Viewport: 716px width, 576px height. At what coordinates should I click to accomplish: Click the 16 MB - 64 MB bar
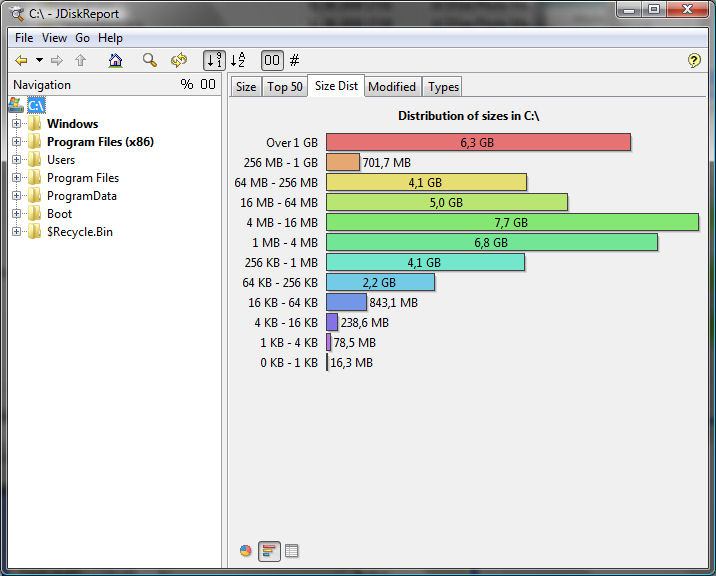447,202
